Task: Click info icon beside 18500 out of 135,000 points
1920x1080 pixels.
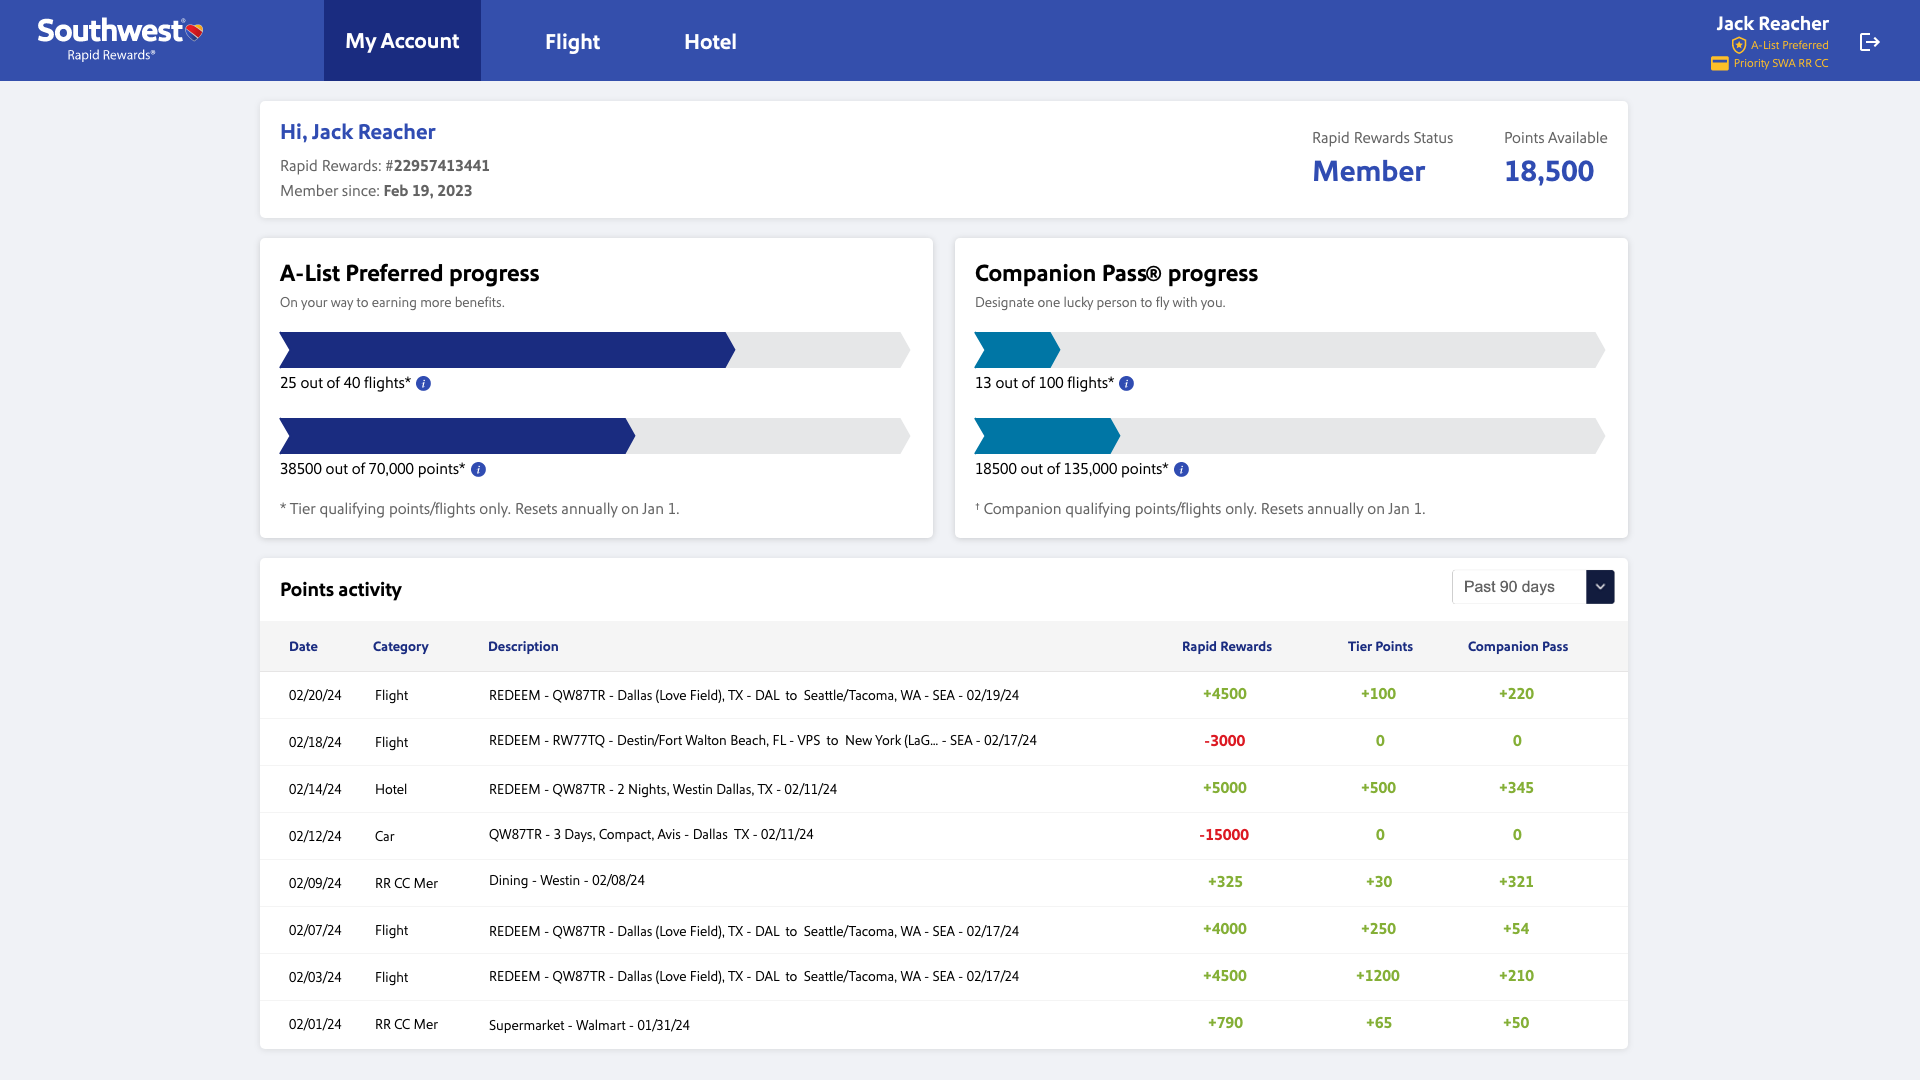Action: tap(1181, 469)
